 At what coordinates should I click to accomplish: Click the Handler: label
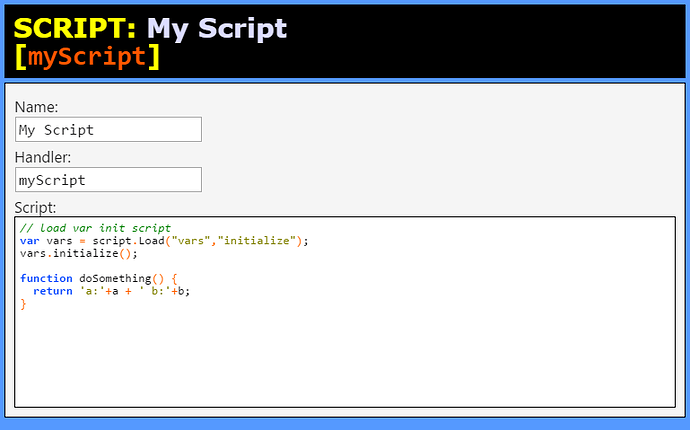coord(42,157)
